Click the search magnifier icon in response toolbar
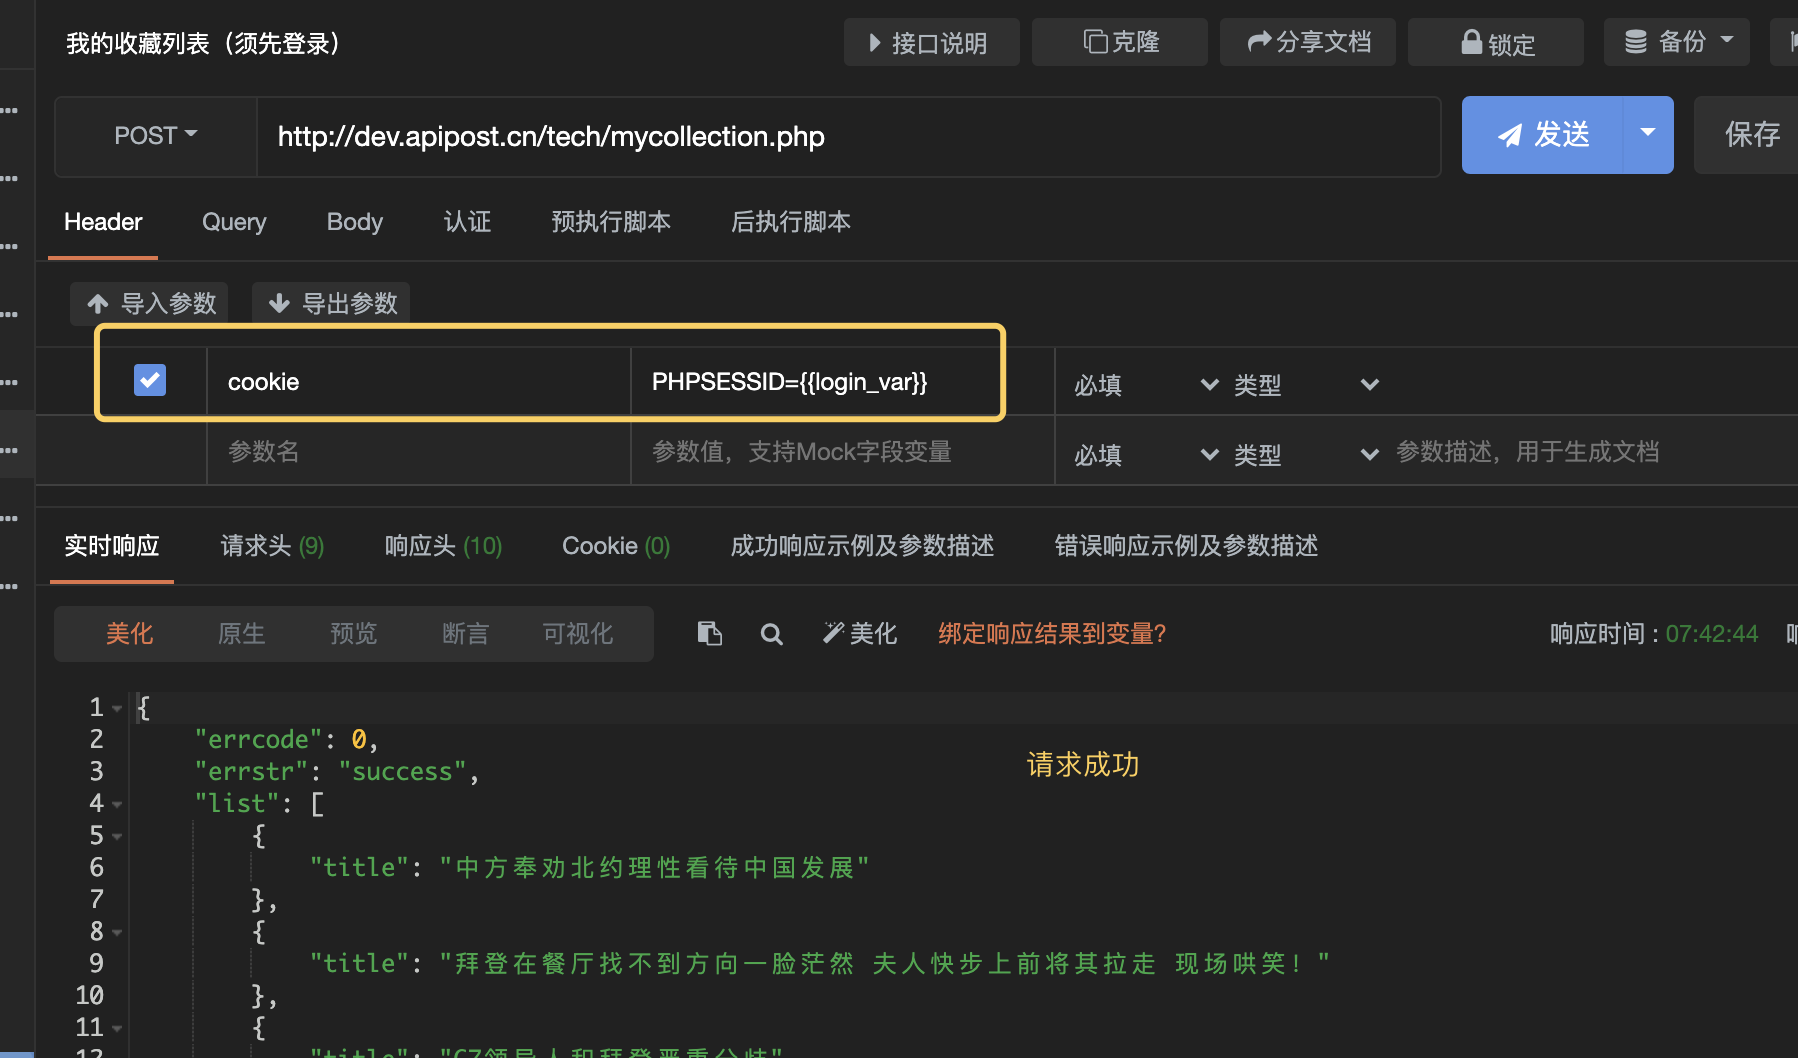The height and width of the screenshot is (1058, 1798). tap(771, 634)
